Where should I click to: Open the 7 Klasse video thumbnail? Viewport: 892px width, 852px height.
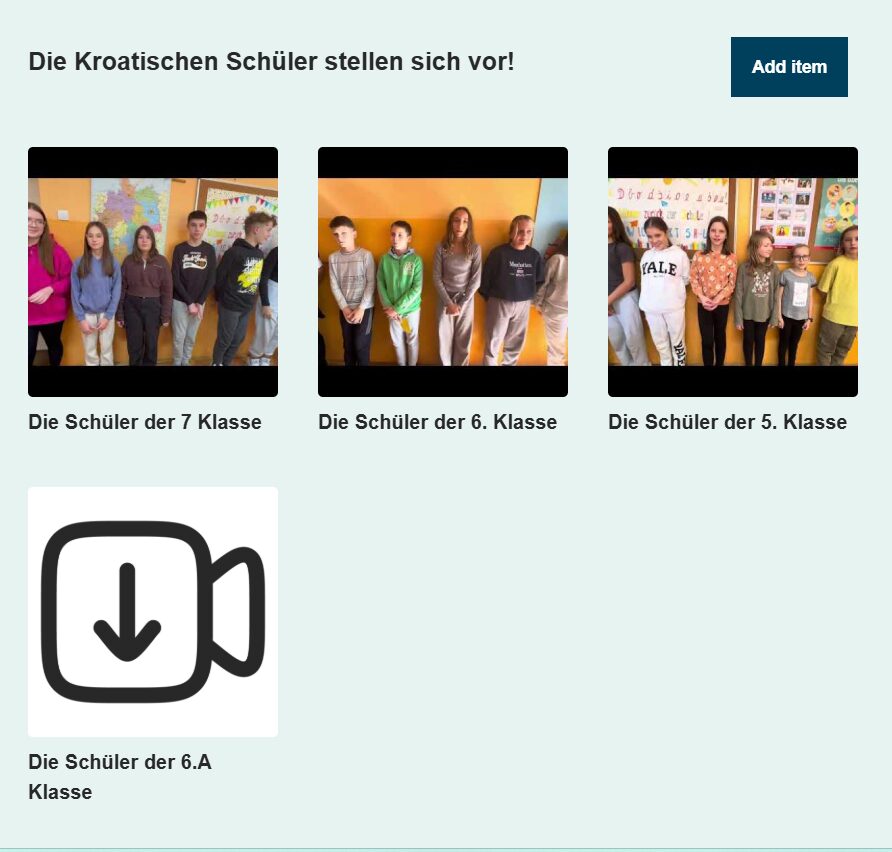153,272
